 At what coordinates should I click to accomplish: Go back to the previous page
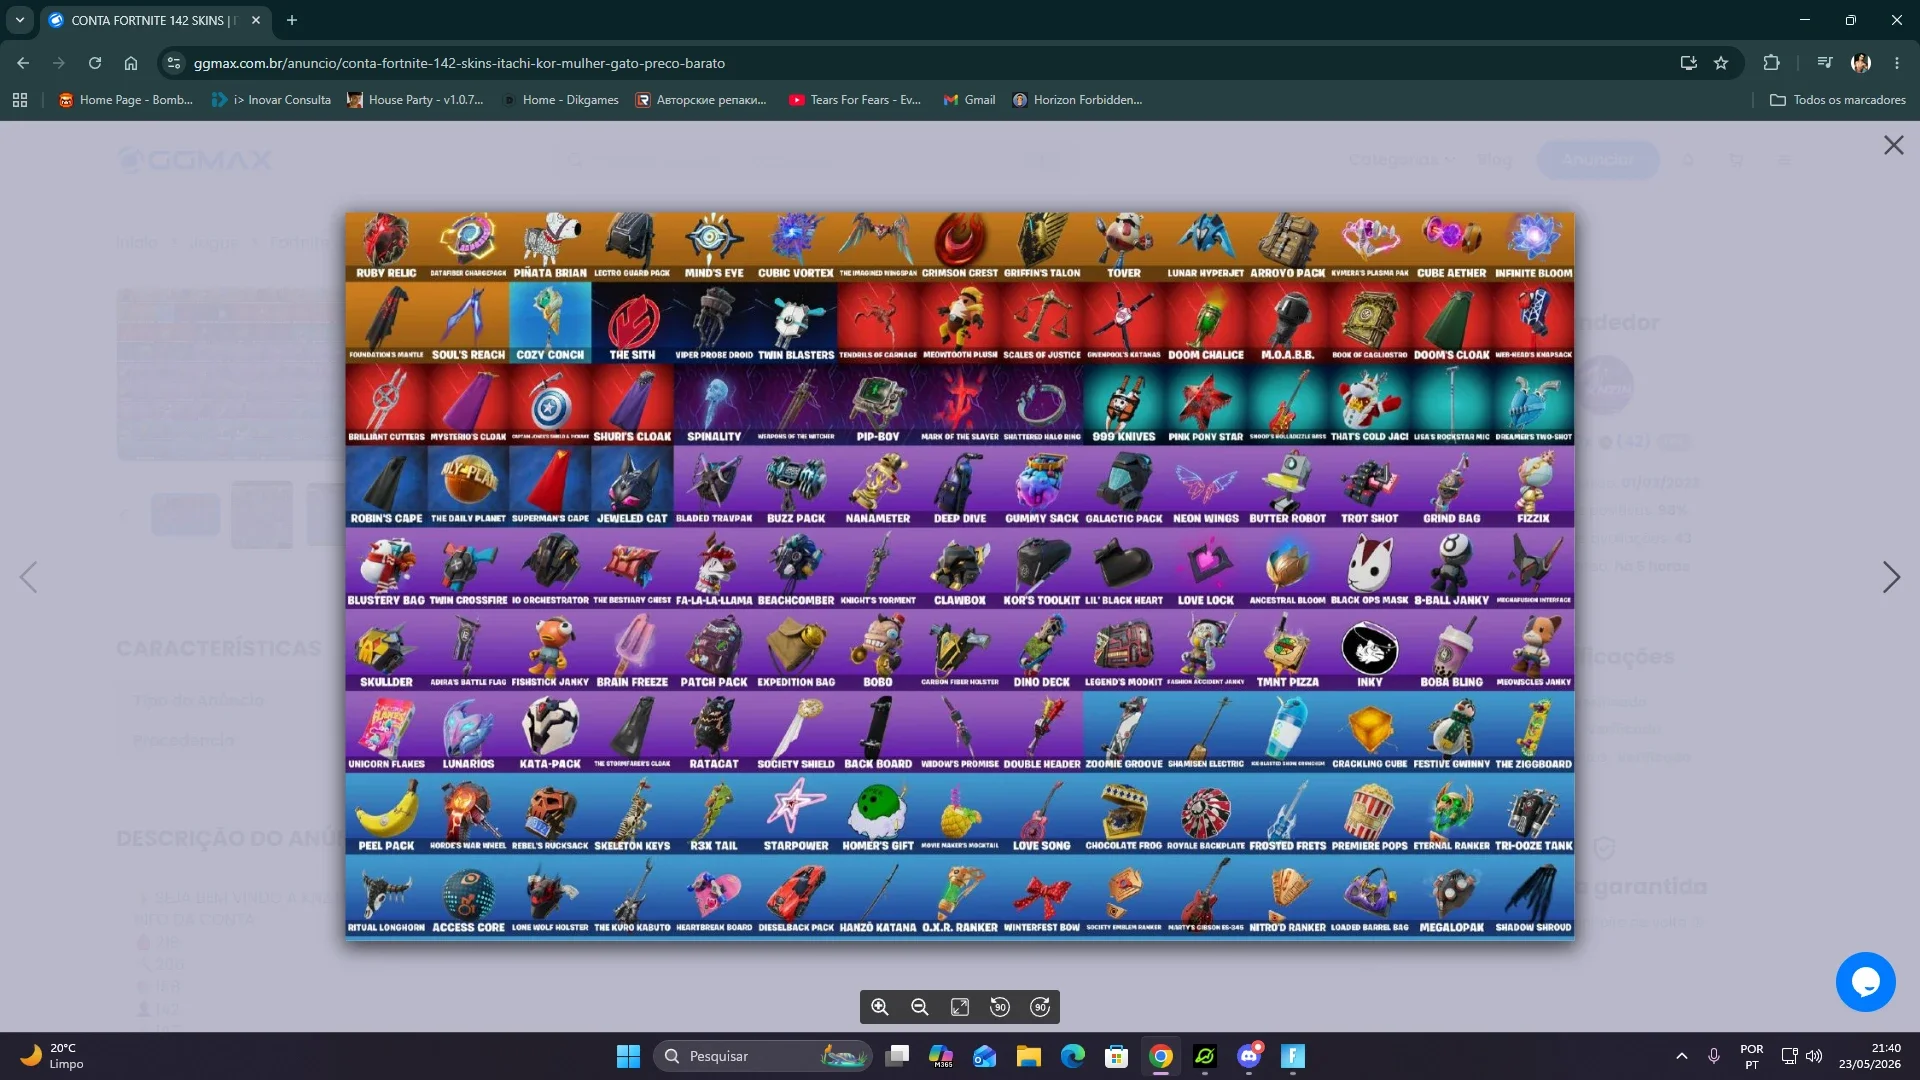click(x=23, y=63)
